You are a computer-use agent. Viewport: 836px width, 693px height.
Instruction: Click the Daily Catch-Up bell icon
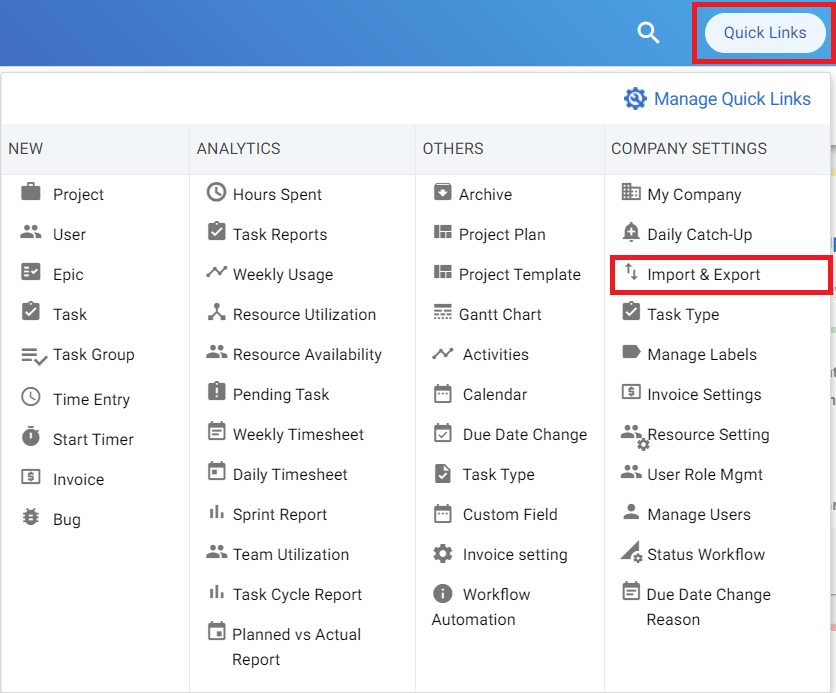(631, 232)
